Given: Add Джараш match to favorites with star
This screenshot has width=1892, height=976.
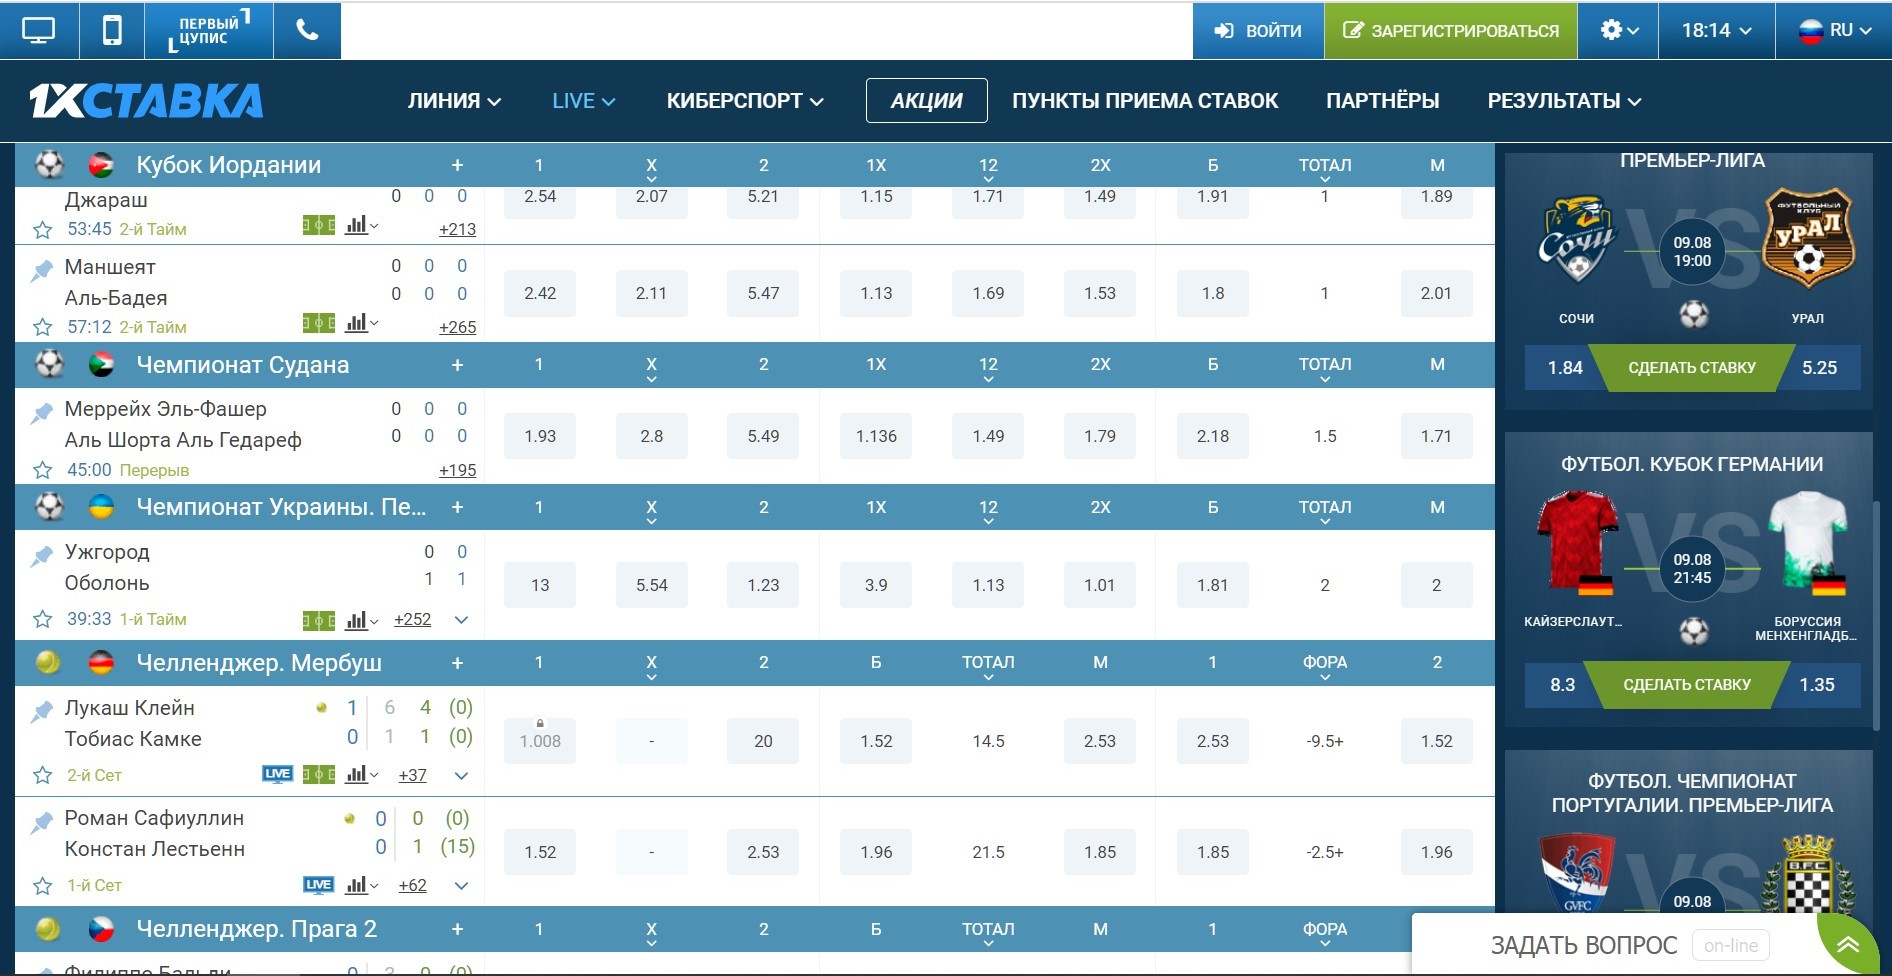Looking at the screenshot, I should point(42,230).
